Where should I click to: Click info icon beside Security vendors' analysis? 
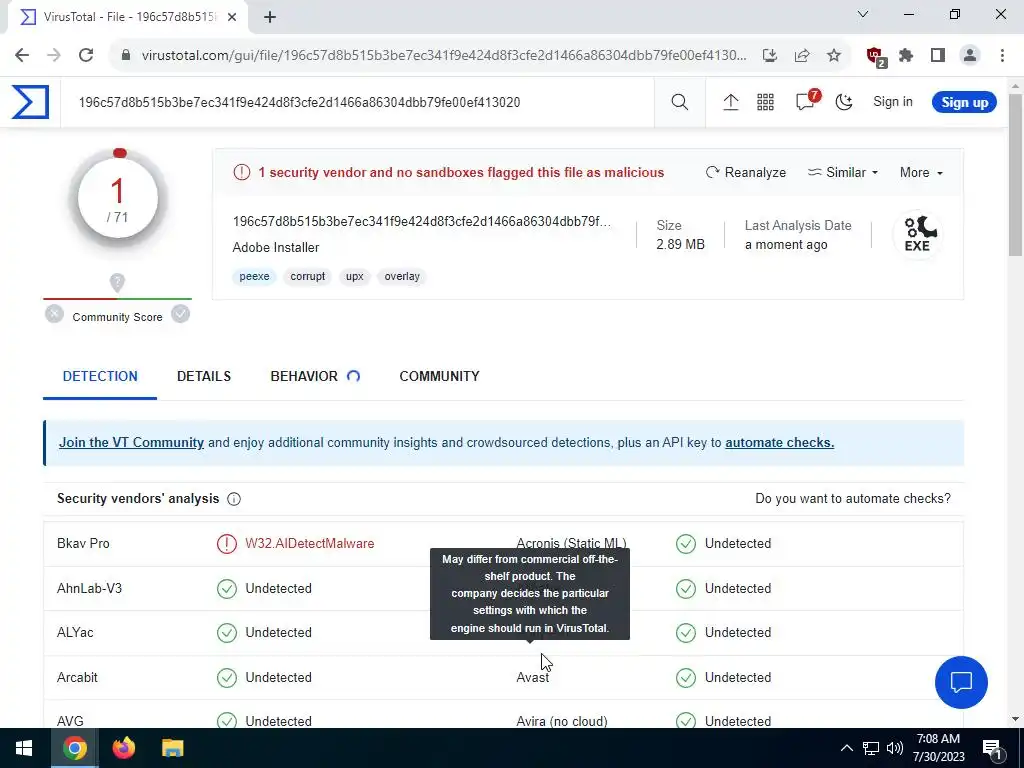click(x=234, y=499)
